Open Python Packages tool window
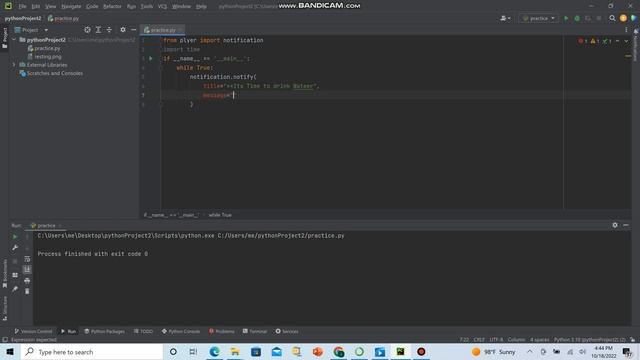640x360 pixels. pyautogui.click(x=104, y=331)
